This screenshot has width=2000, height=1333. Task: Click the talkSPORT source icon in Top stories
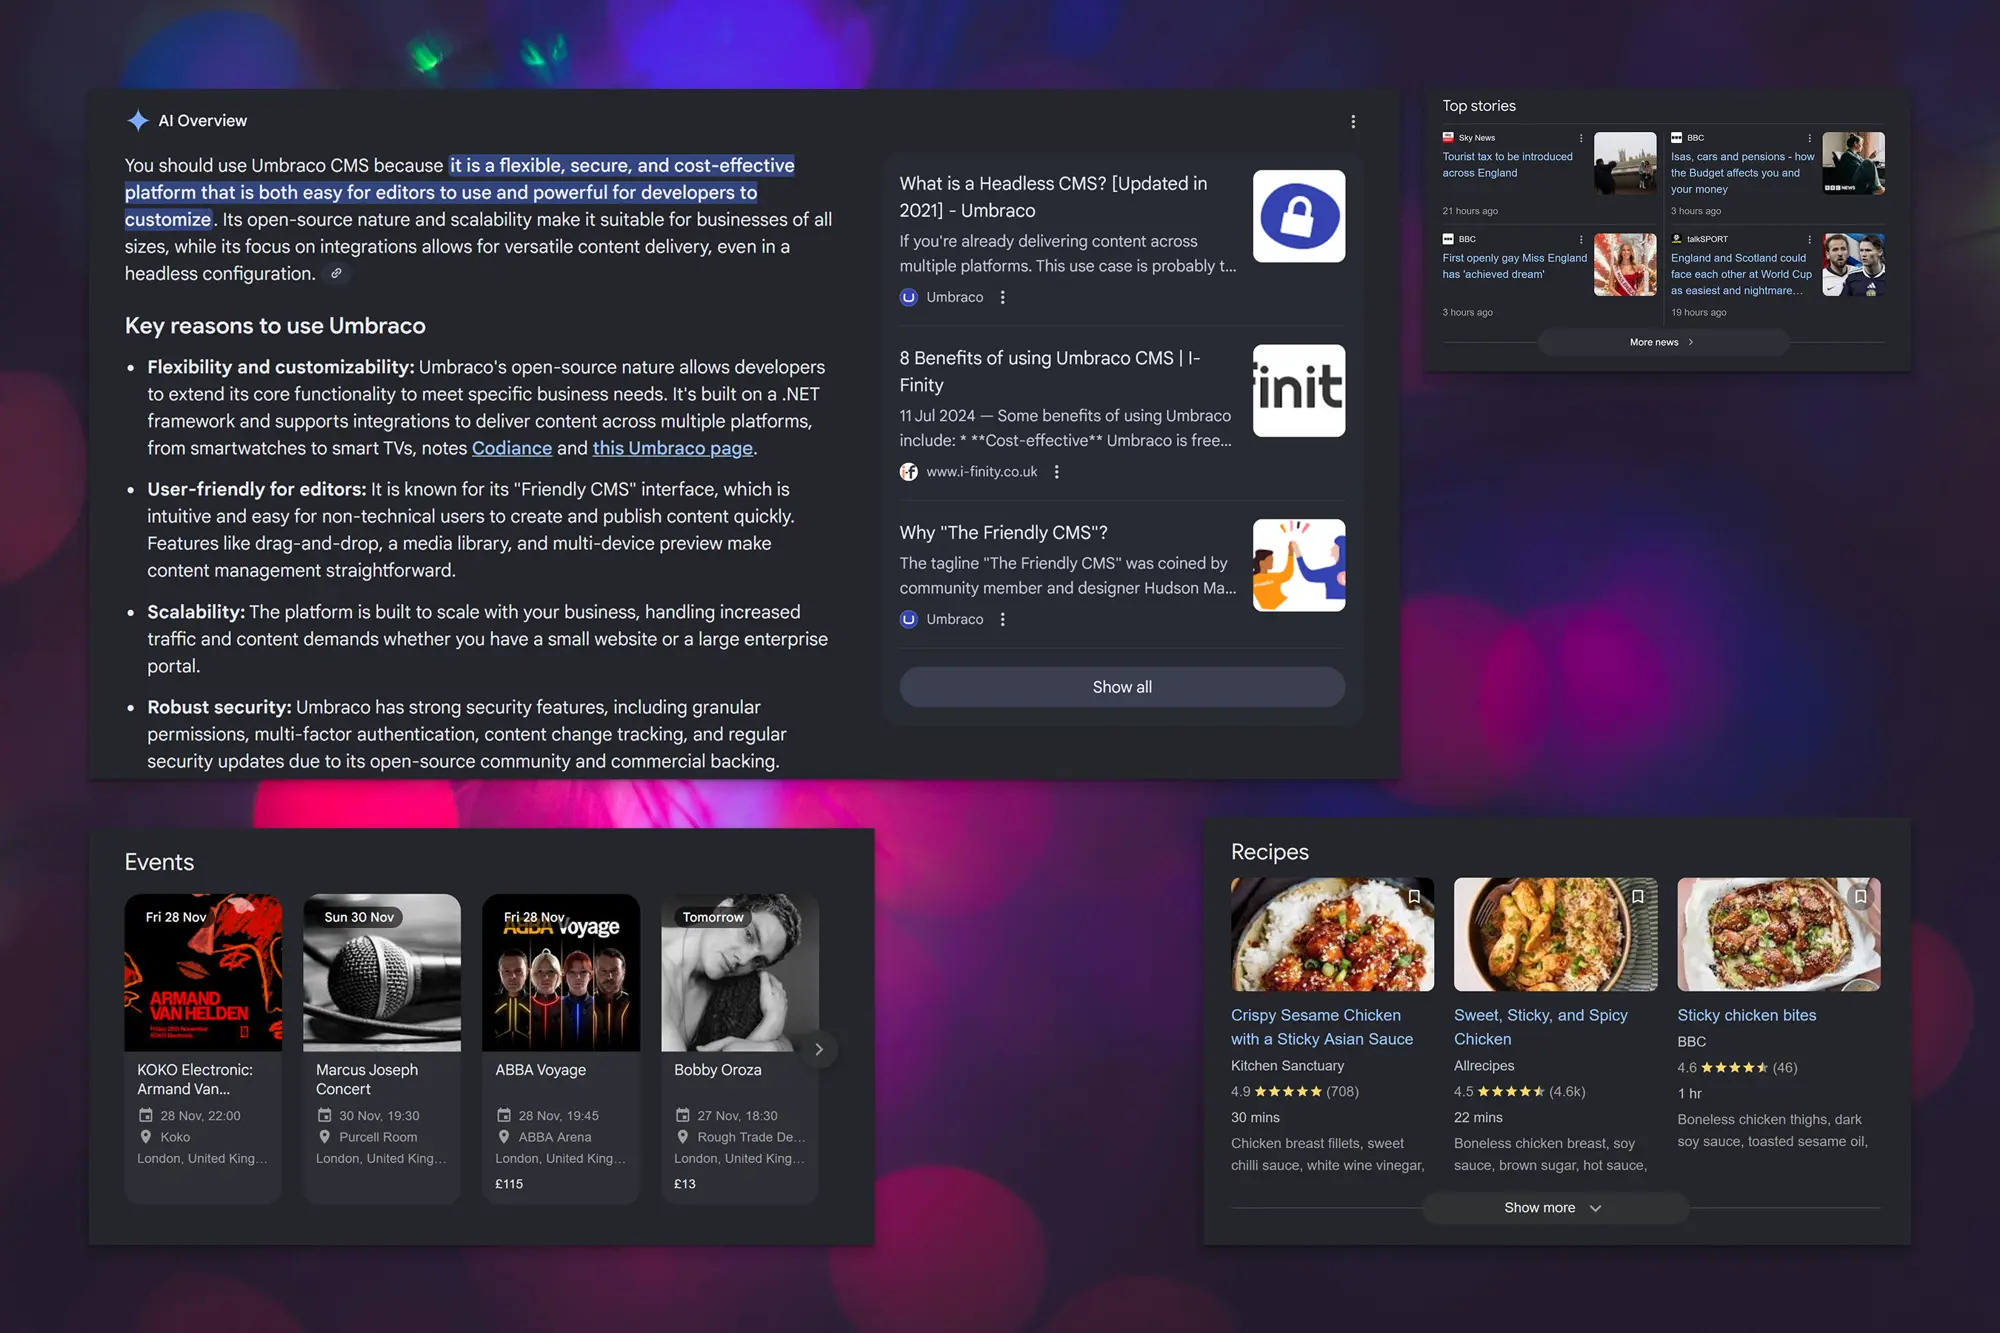point(1677,239)
